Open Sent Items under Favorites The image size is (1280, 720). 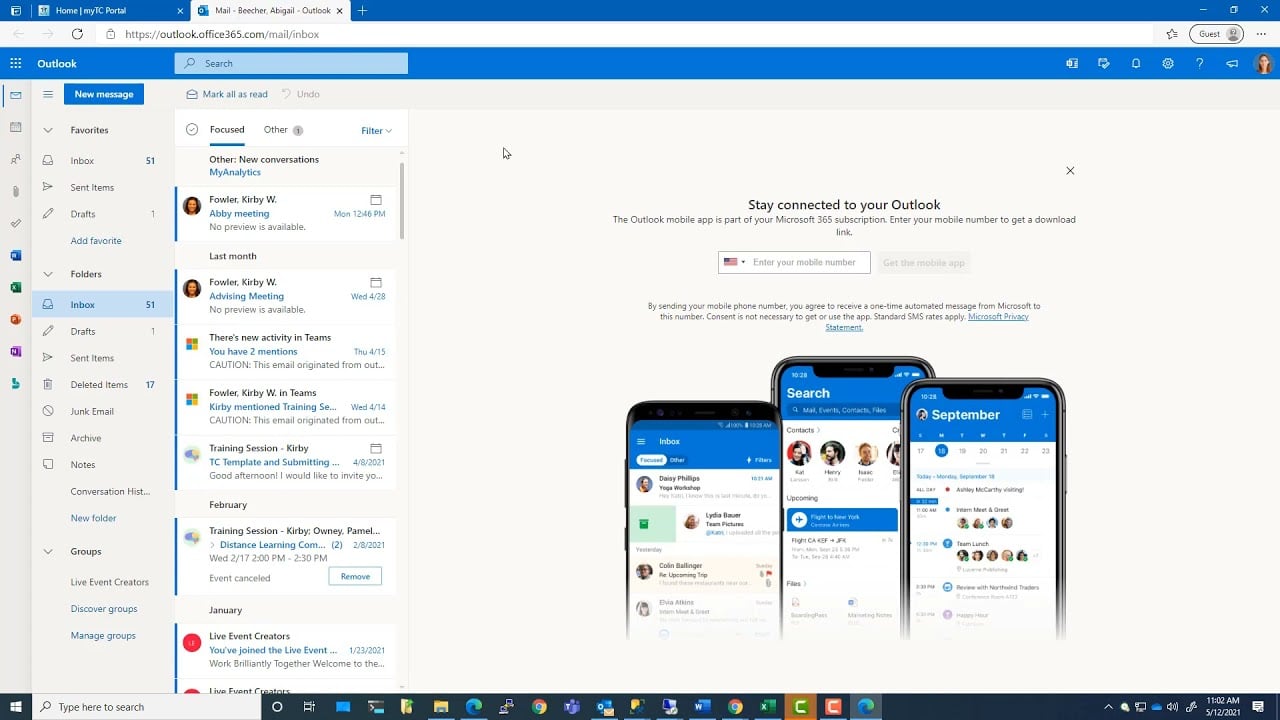pos(102,187)
